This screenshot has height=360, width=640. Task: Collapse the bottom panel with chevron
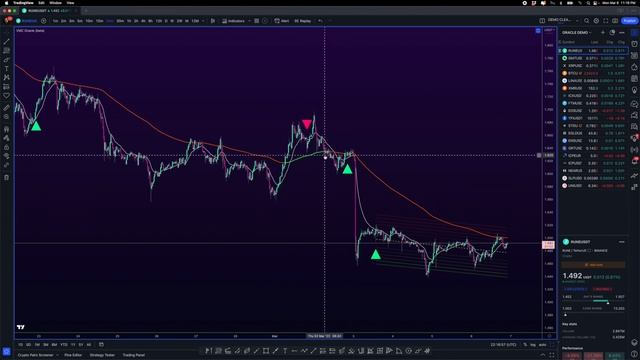point(542,355)
